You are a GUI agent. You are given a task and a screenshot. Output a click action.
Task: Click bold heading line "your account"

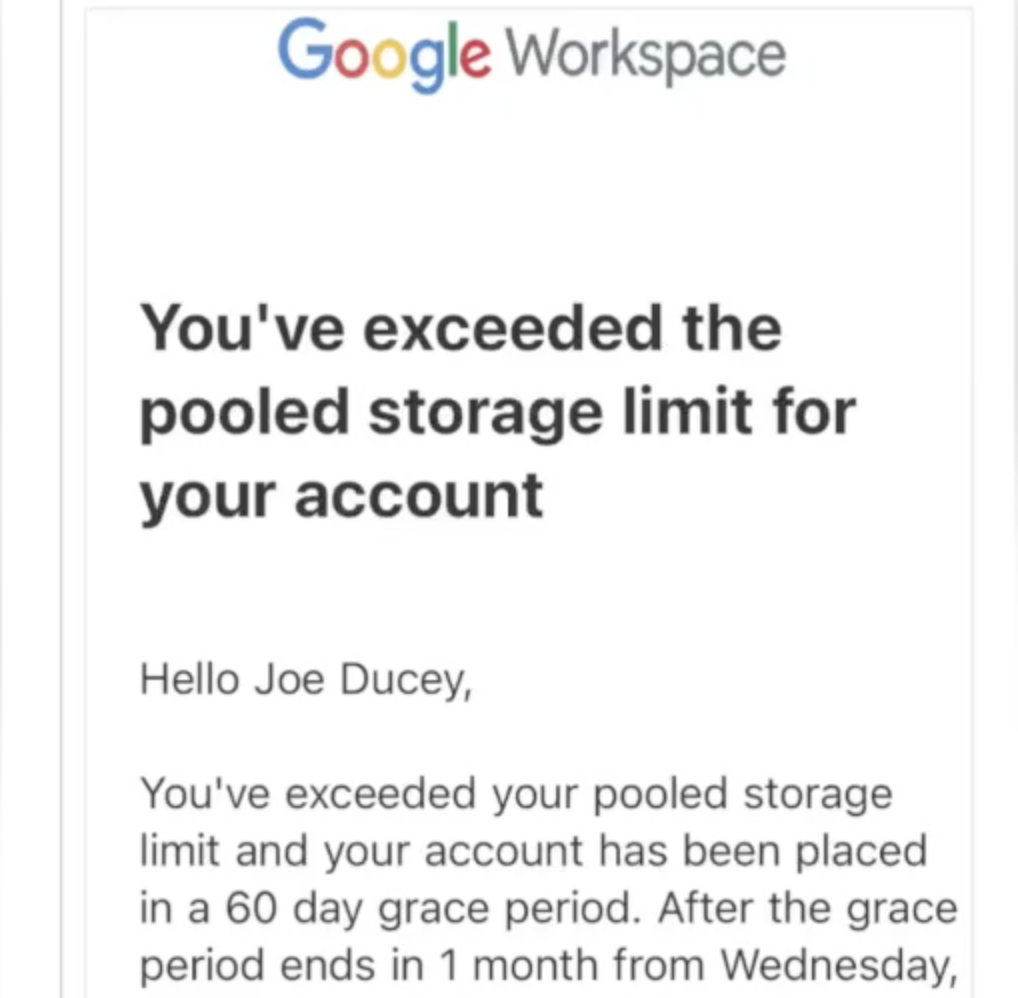[x=341, y=493]
